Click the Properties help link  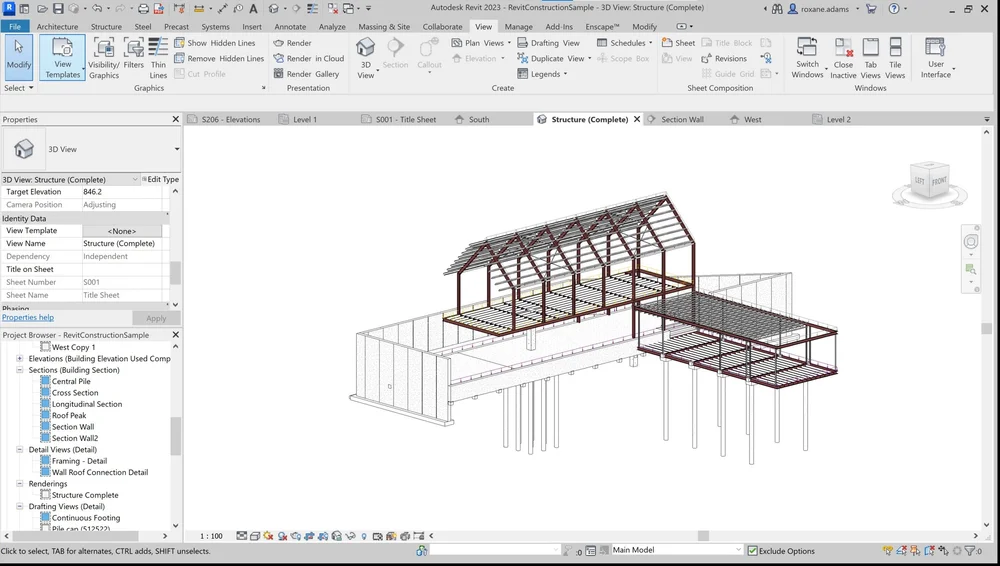click(28, 318)
